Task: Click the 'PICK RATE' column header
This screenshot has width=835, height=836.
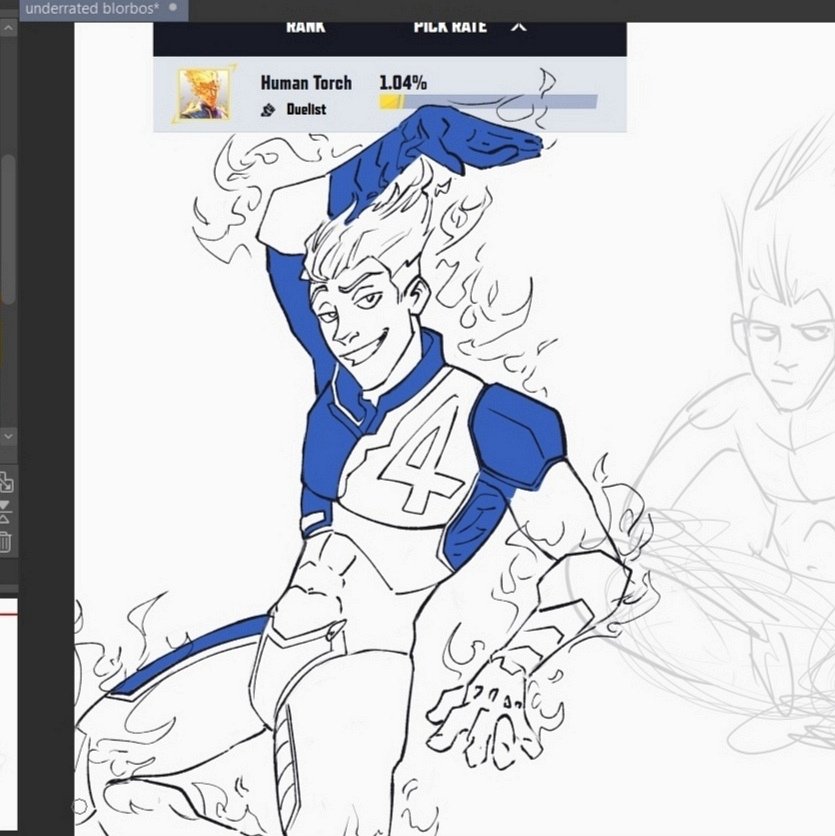Action: point(450,27)
